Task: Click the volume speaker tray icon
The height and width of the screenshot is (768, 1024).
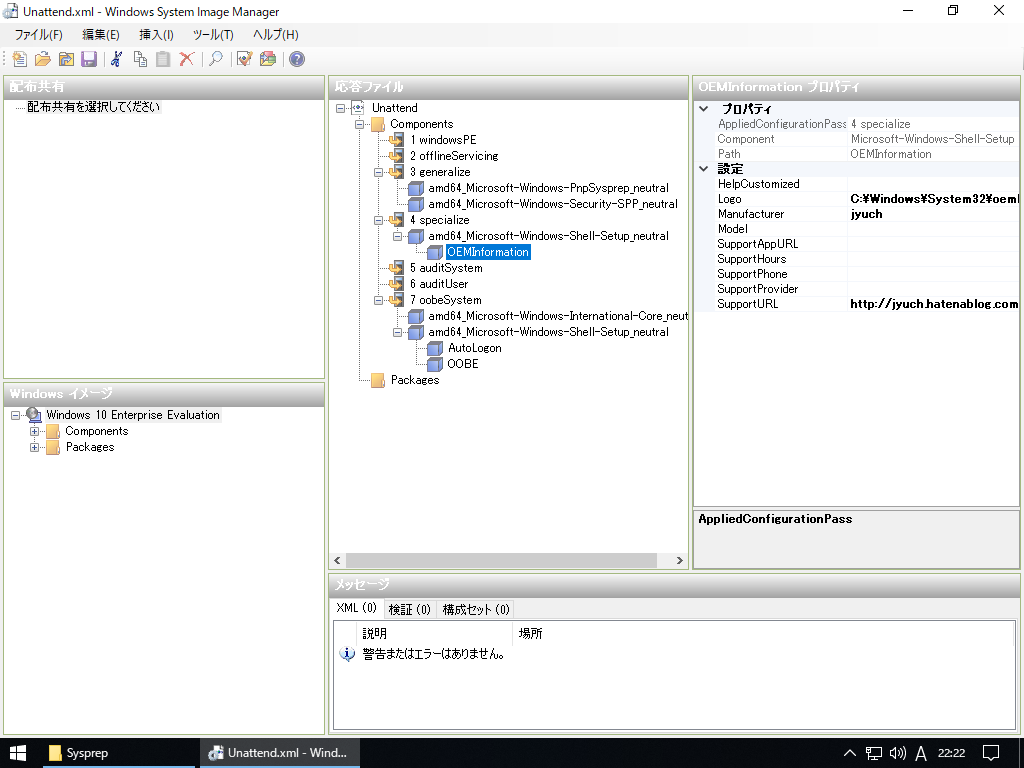Action: coord(898,753)
